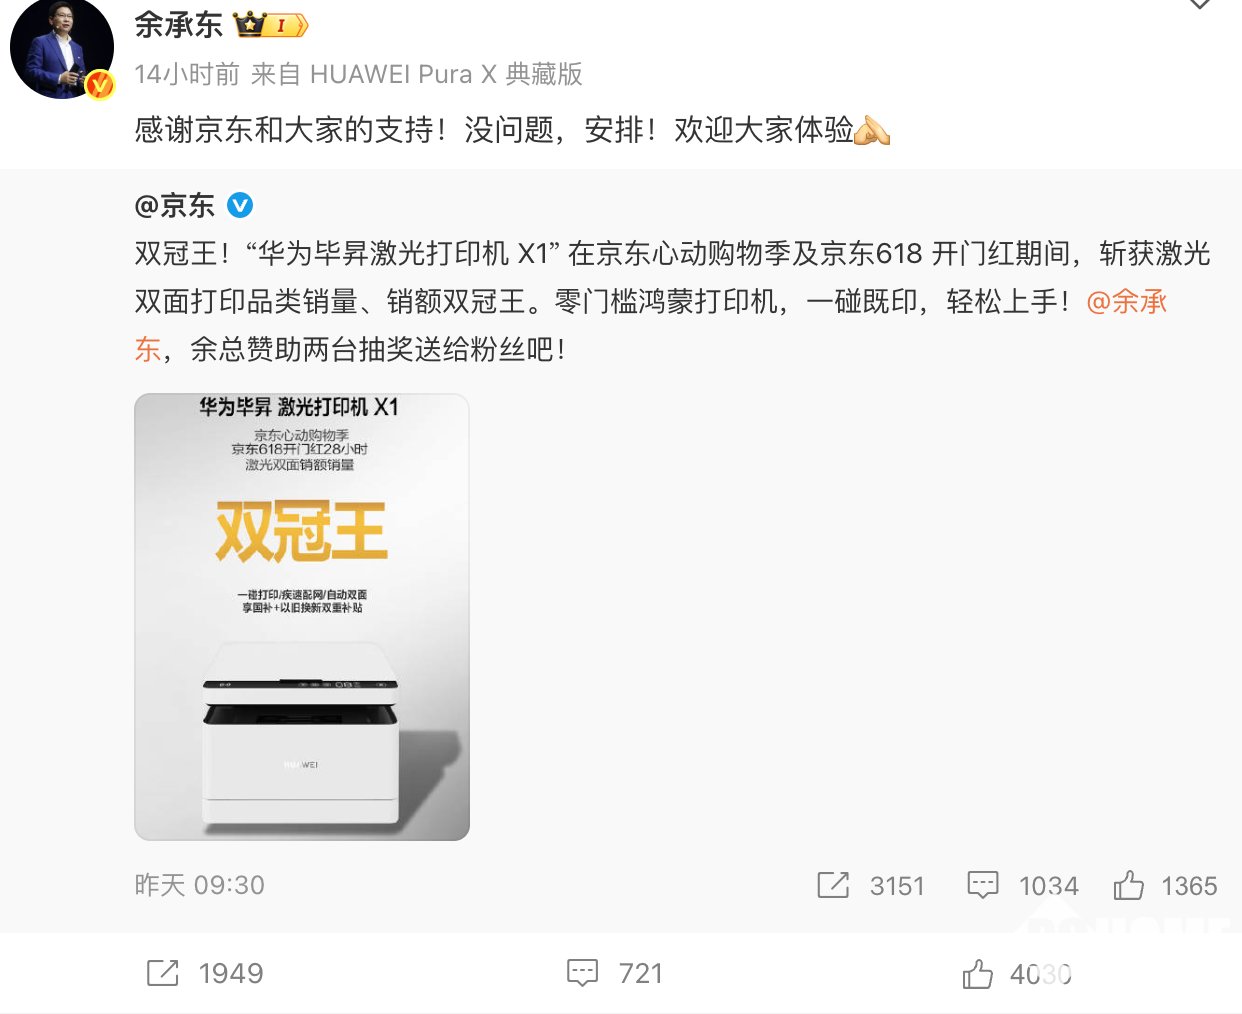Open the 余承东 username link
This screenshot has height=1014, width=1242.
pyautogui.click(x=179, y=24)
